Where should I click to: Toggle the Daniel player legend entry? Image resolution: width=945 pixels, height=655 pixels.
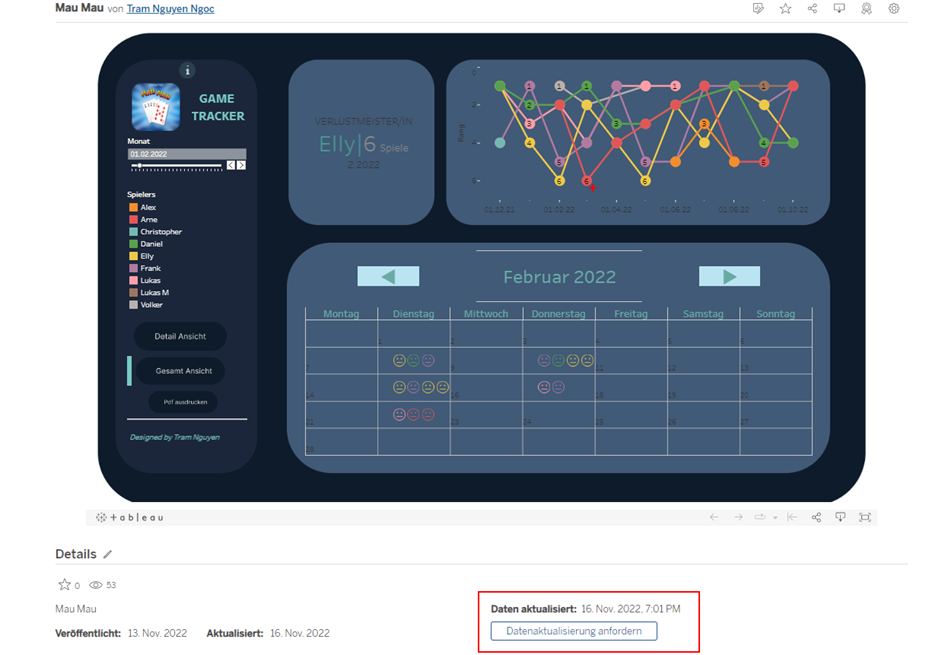coord(146,244)
